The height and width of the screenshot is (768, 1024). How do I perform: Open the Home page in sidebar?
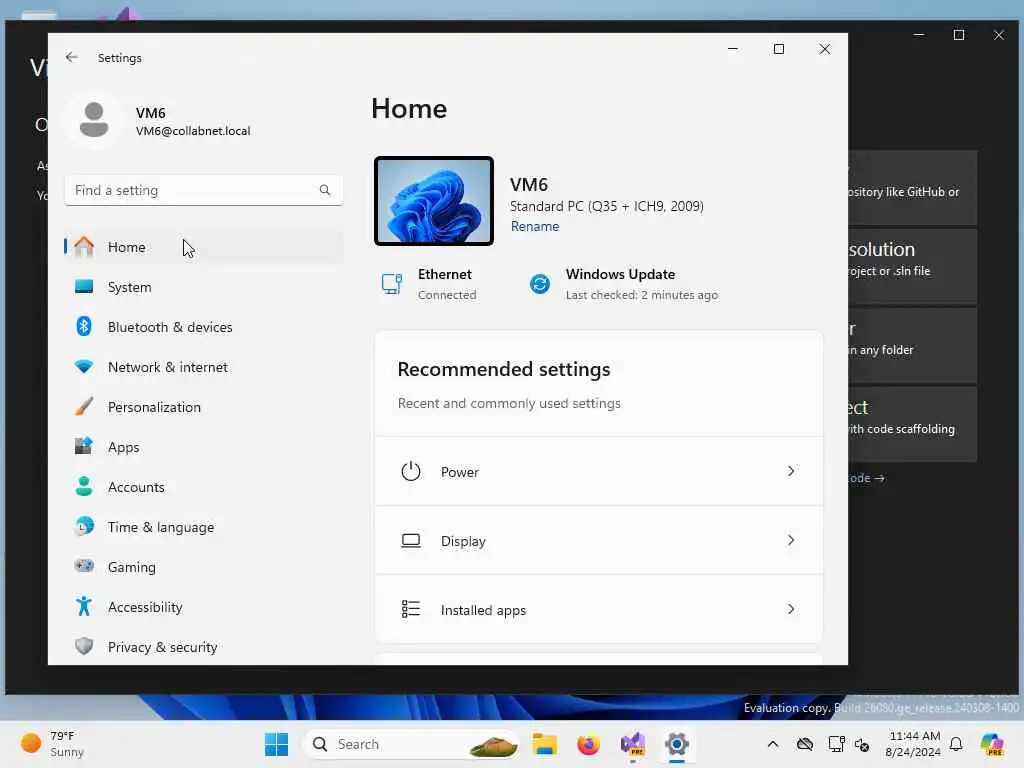coord(204,247)
